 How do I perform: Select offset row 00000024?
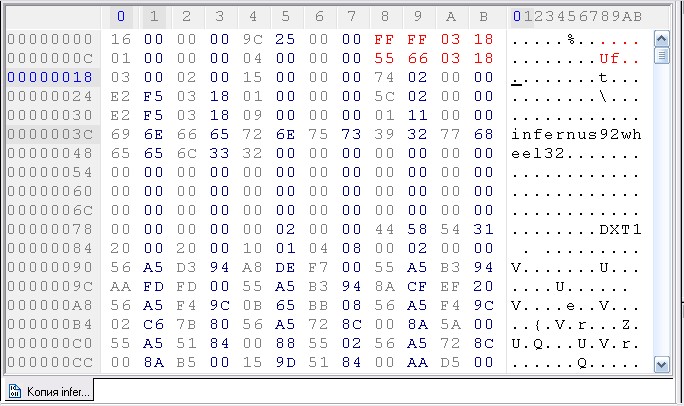click(x=50, y=96)
